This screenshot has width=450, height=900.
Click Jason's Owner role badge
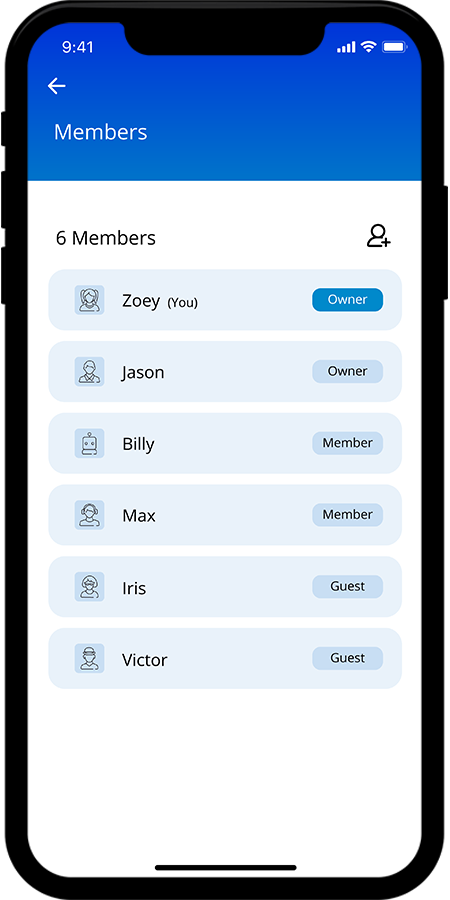pyautogui.click(x=347, y=371)
